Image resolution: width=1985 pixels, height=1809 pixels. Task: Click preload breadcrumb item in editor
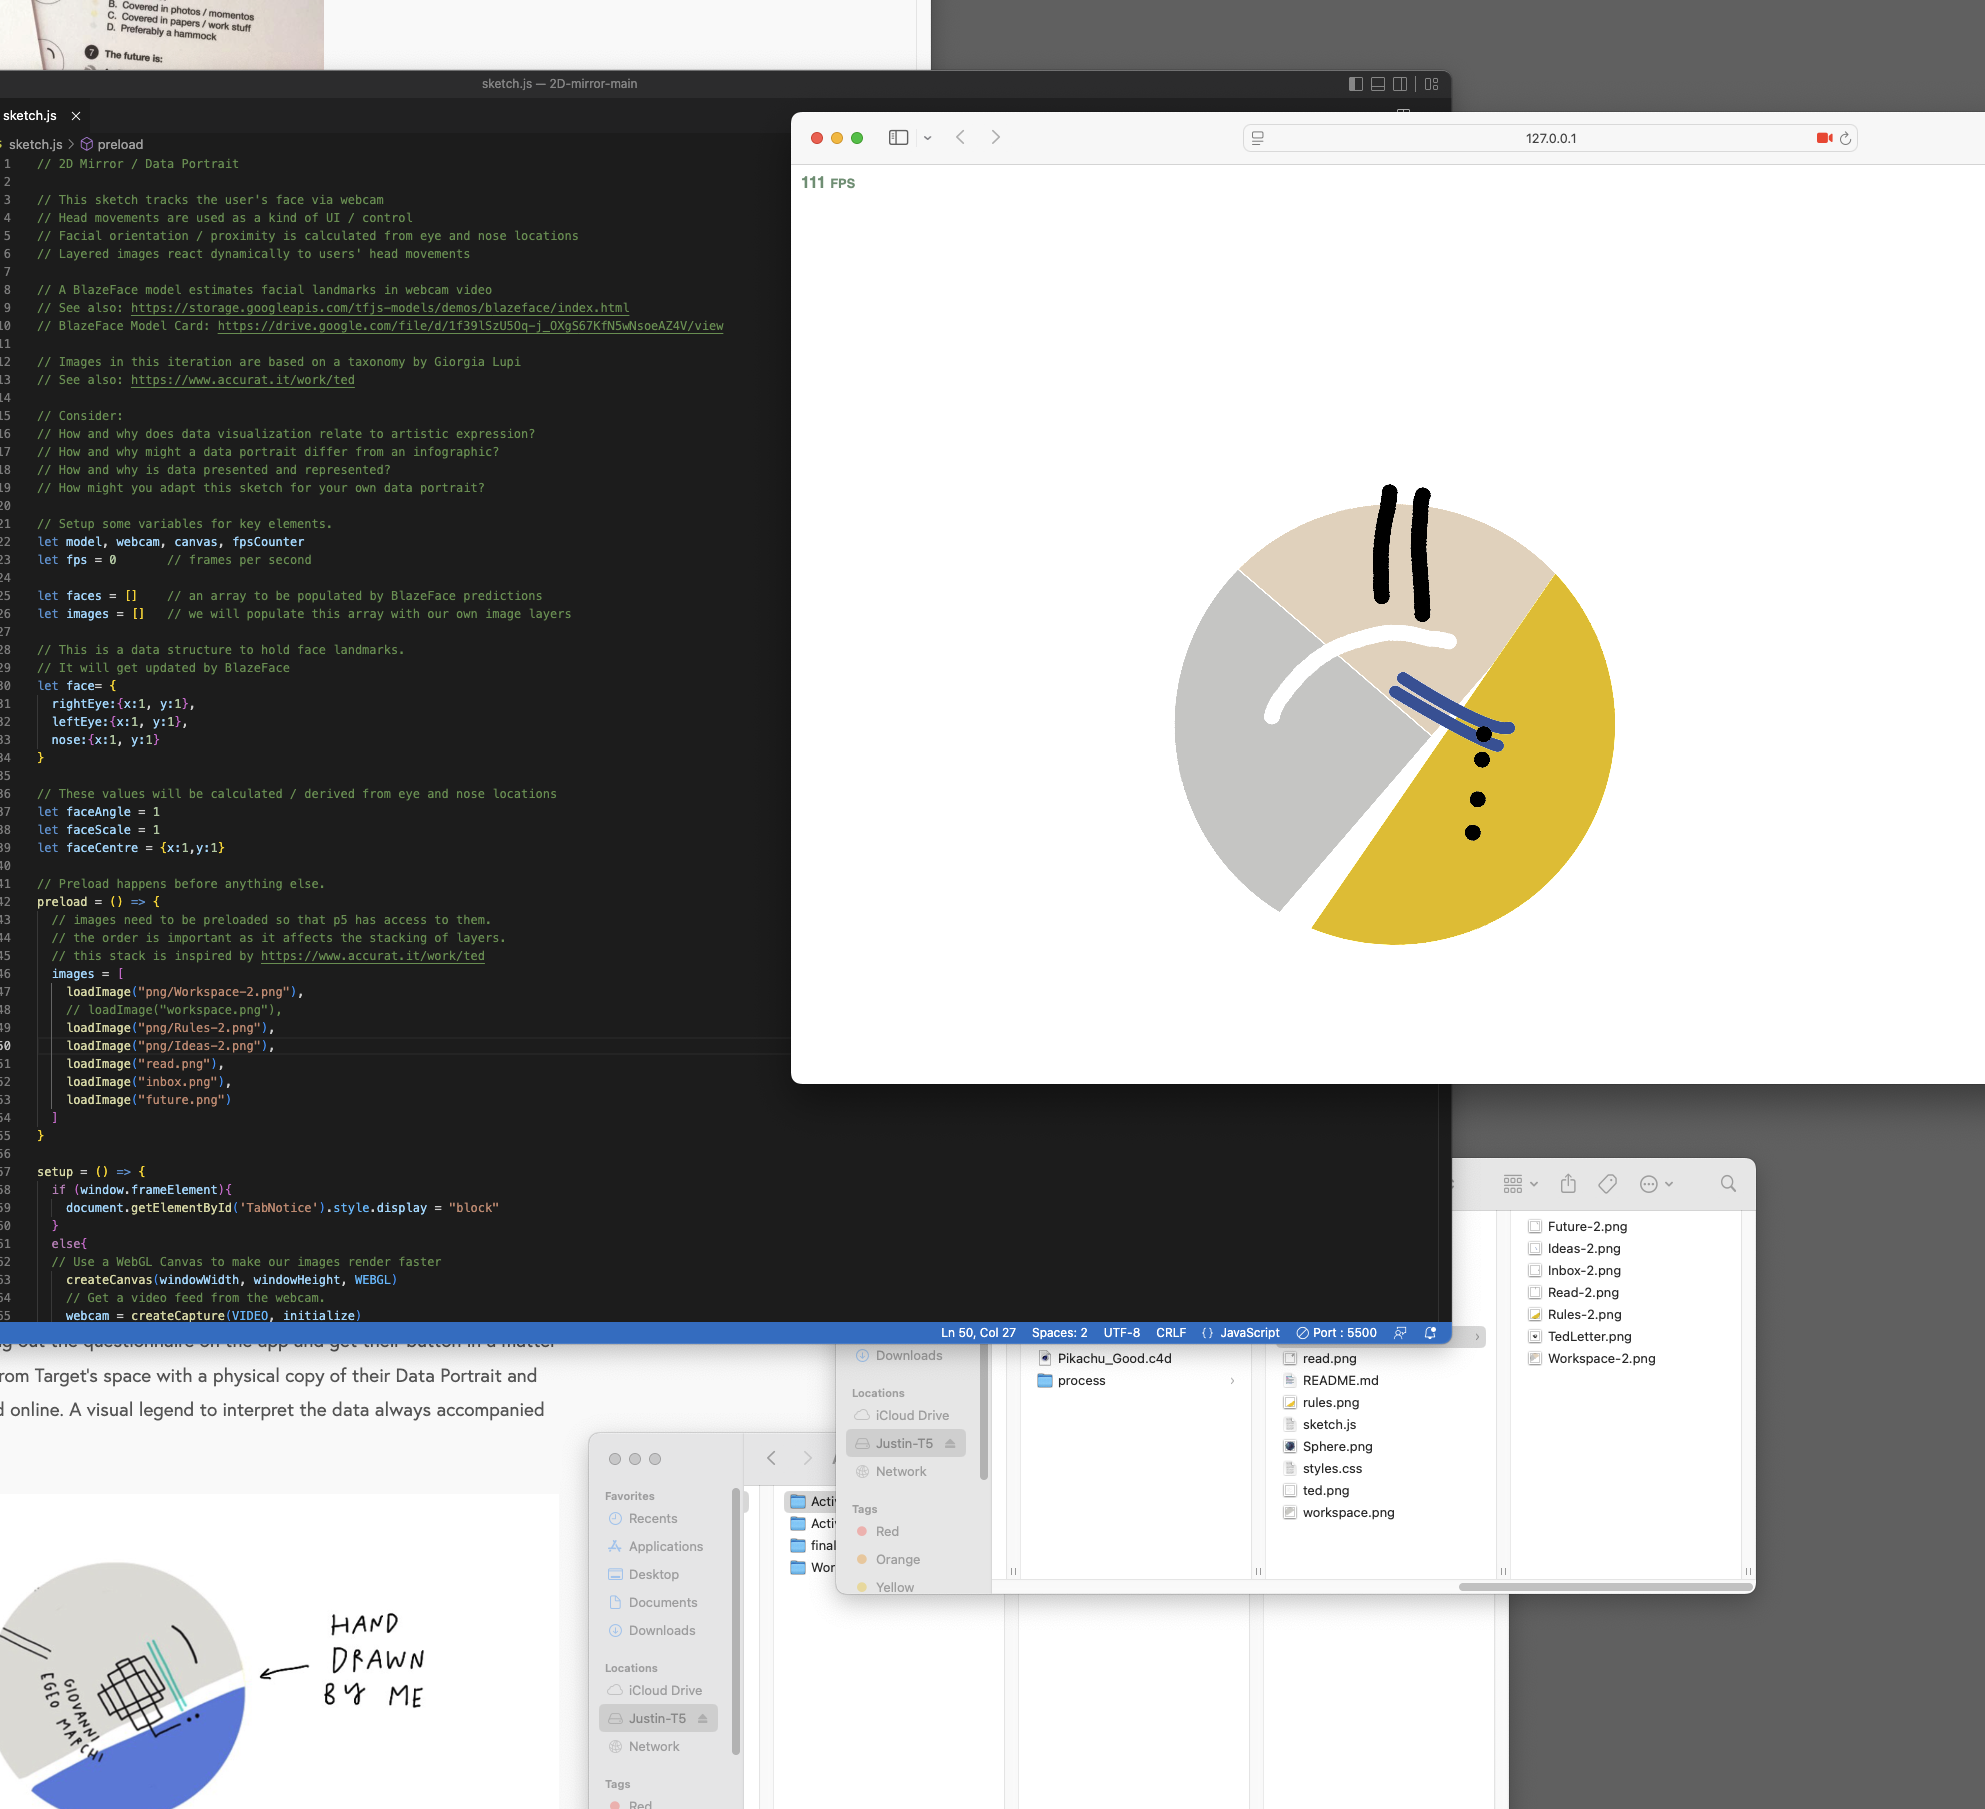119,144
